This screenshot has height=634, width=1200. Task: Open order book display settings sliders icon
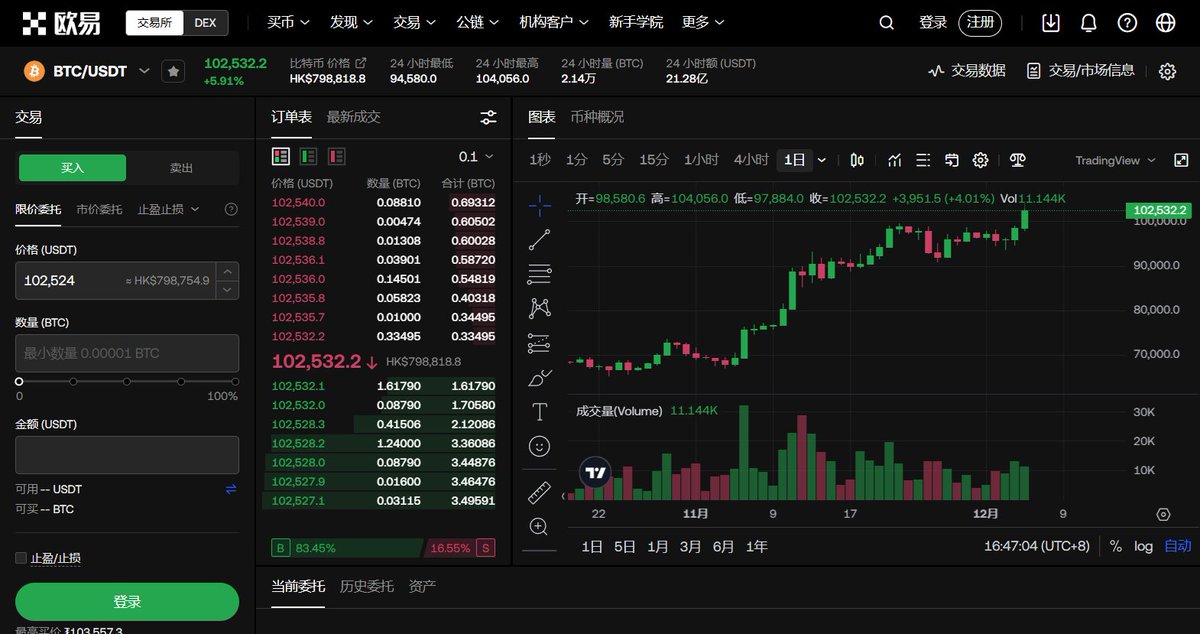click(488, 116)
